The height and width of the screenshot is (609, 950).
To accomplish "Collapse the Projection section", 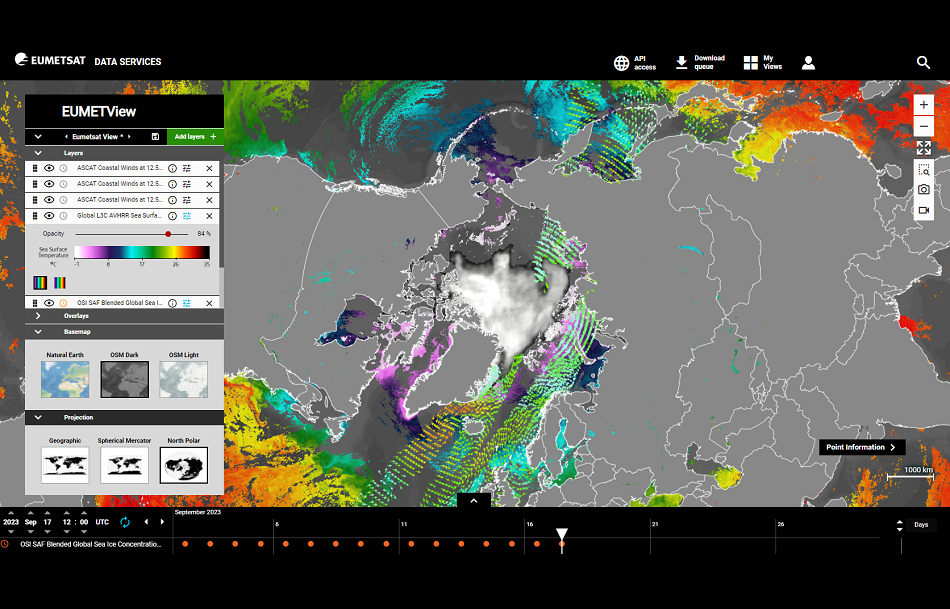I will tap(38, 418).
